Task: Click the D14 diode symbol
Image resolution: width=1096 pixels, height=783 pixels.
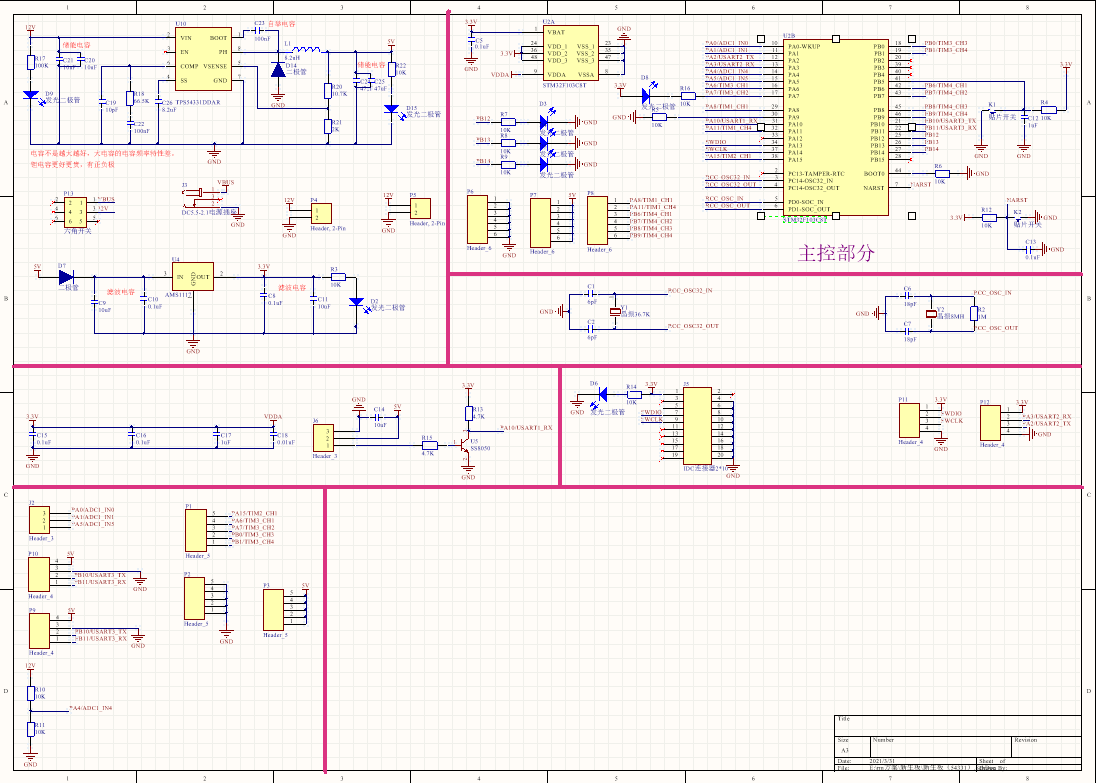Action: 278,70
